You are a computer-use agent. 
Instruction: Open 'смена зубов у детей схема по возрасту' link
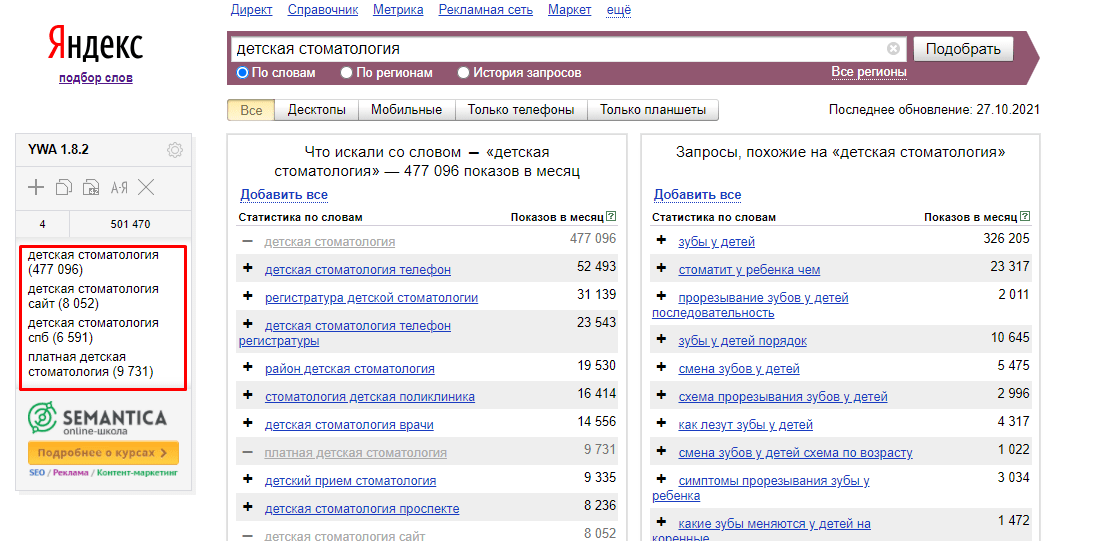pyautogui.click(x=795, y=453)
